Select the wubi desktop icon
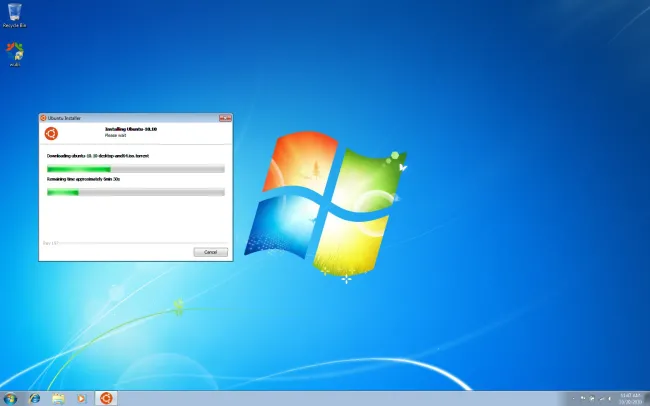Viewport: 650px width, 406px height. click(15, 54)
